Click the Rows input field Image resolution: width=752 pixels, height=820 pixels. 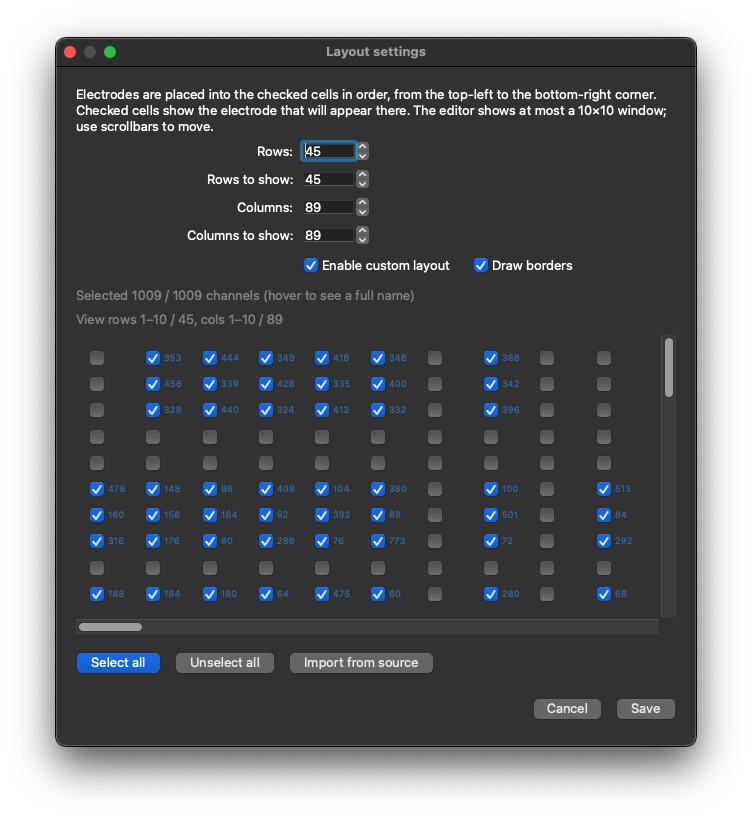(x=328, y=151)
